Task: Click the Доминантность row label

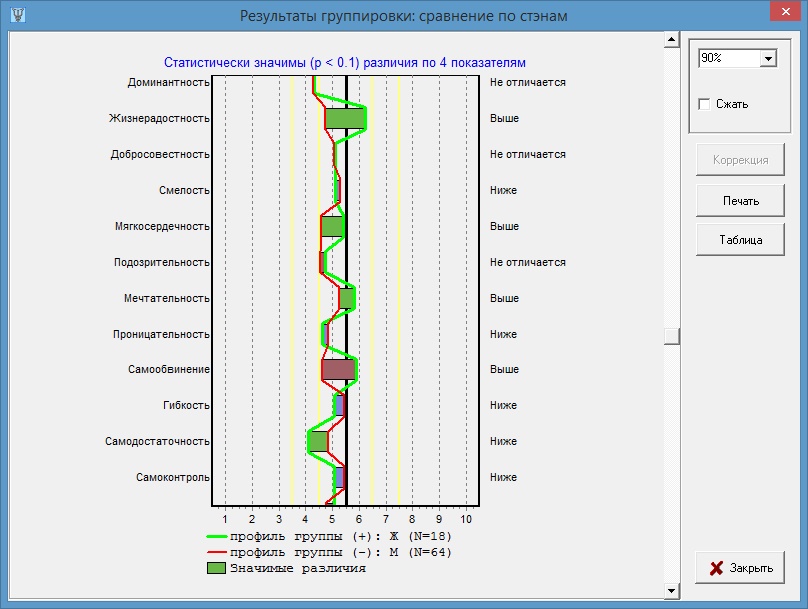Action: (x=169, y=82)
